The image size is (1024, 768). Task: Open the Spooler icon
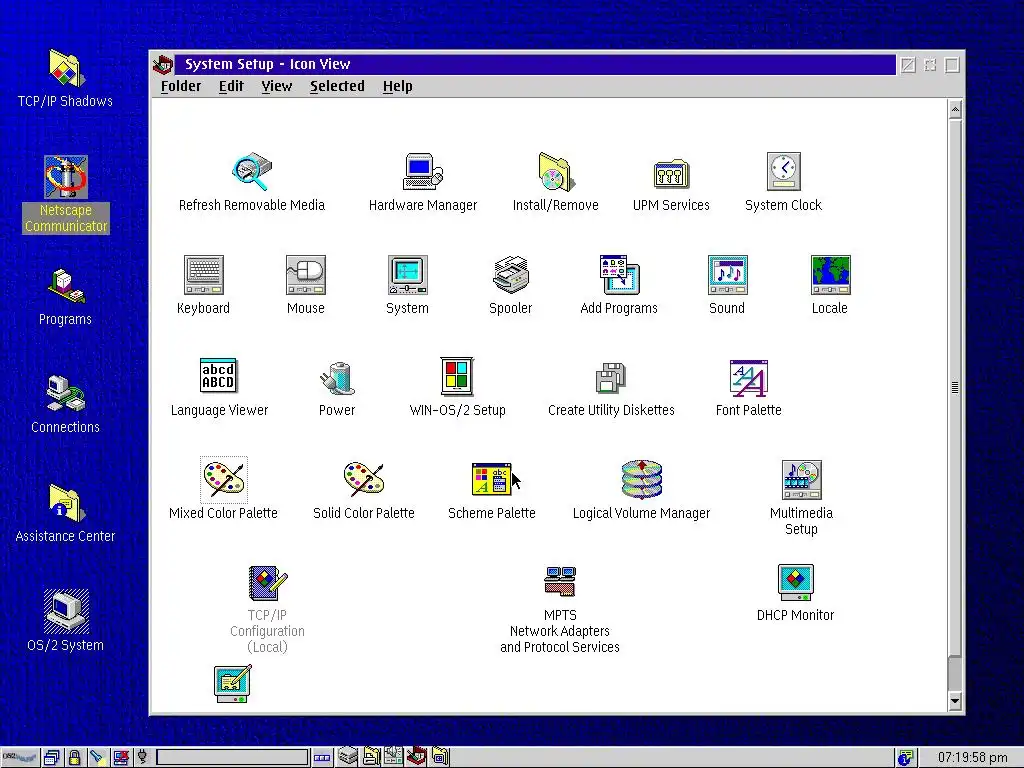pos(511,274)
